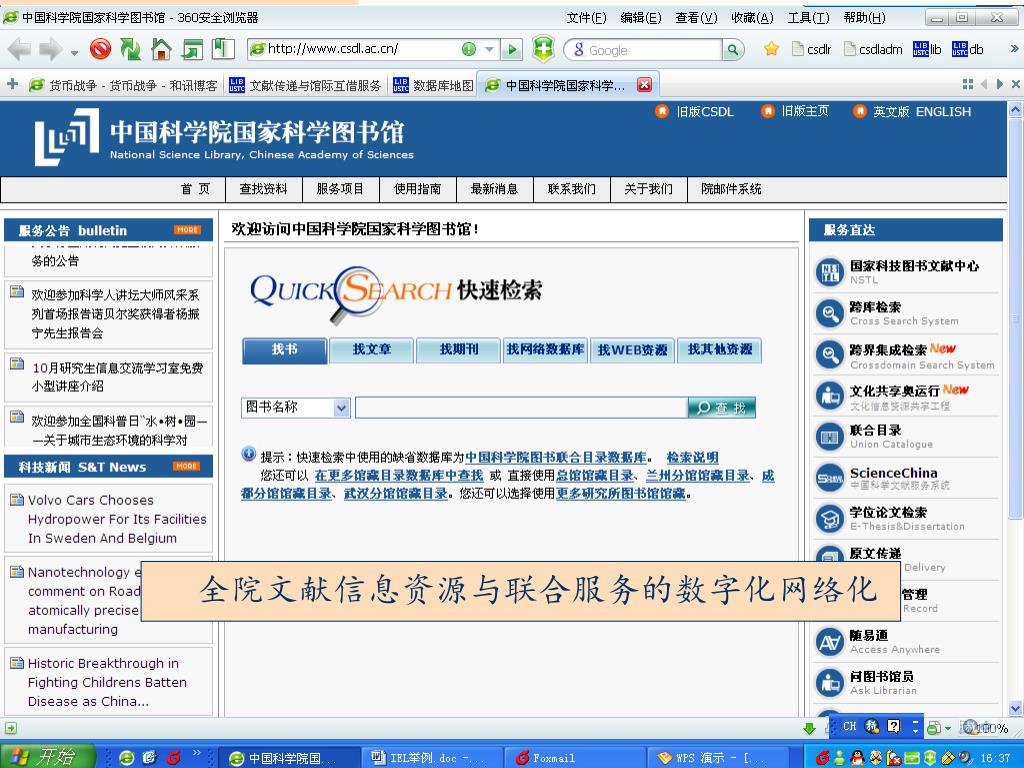Click the Windows 开始 Start button

click(x=47, y=756)
